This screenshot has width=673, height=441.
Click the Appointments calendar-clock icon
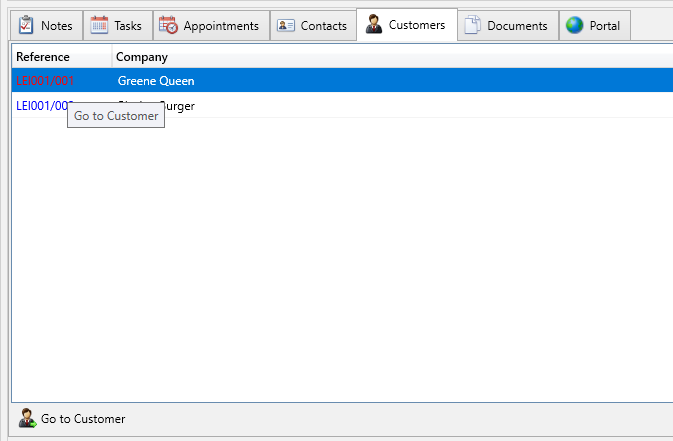point(168,26)
